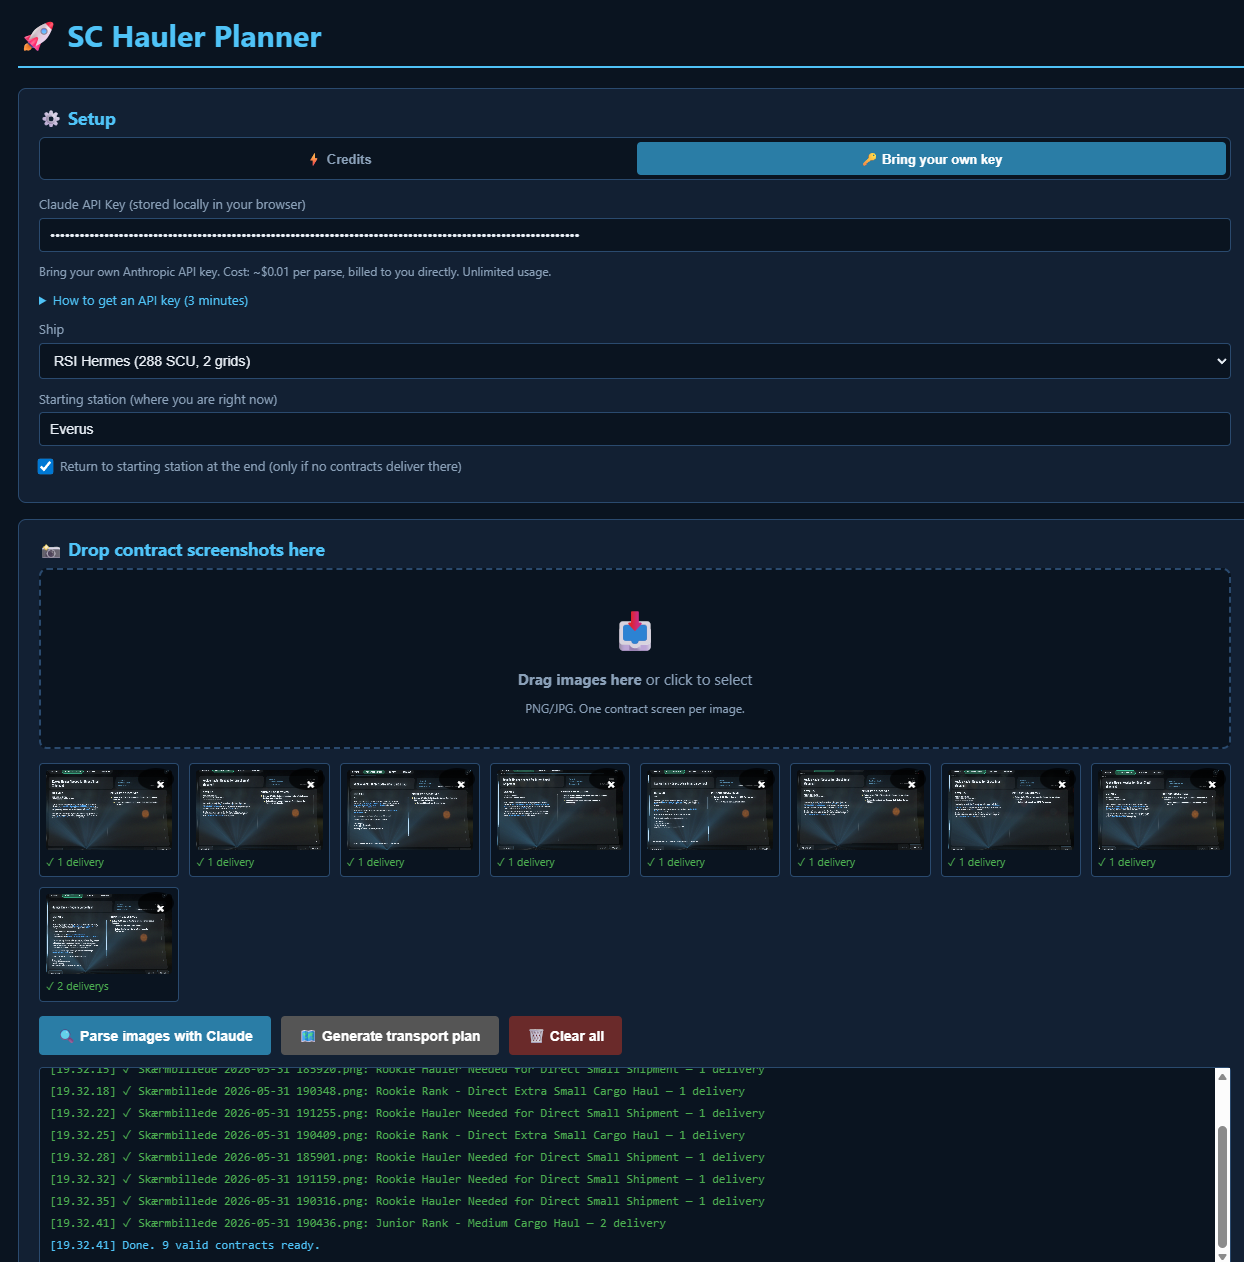Click the PNG/JPG One contract screen per image text
This screenshot has height=1262, width=1244.
(635, 709)
